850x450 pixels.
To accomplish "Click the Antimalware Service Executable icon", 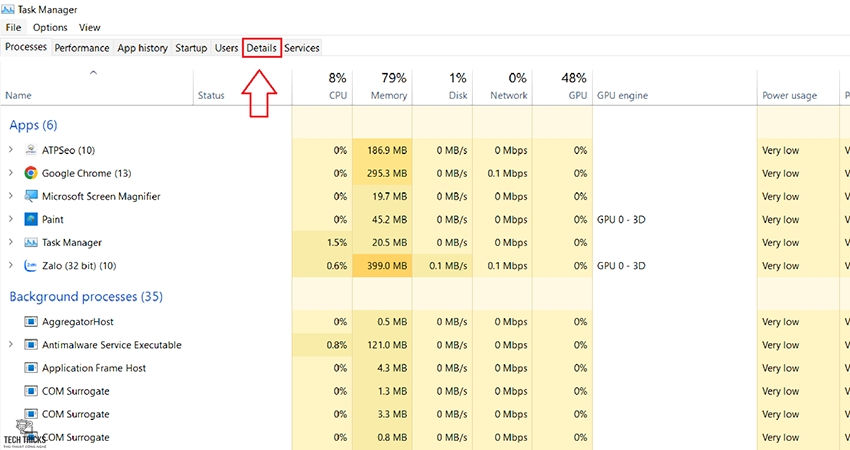I will (x=31, y=345).
